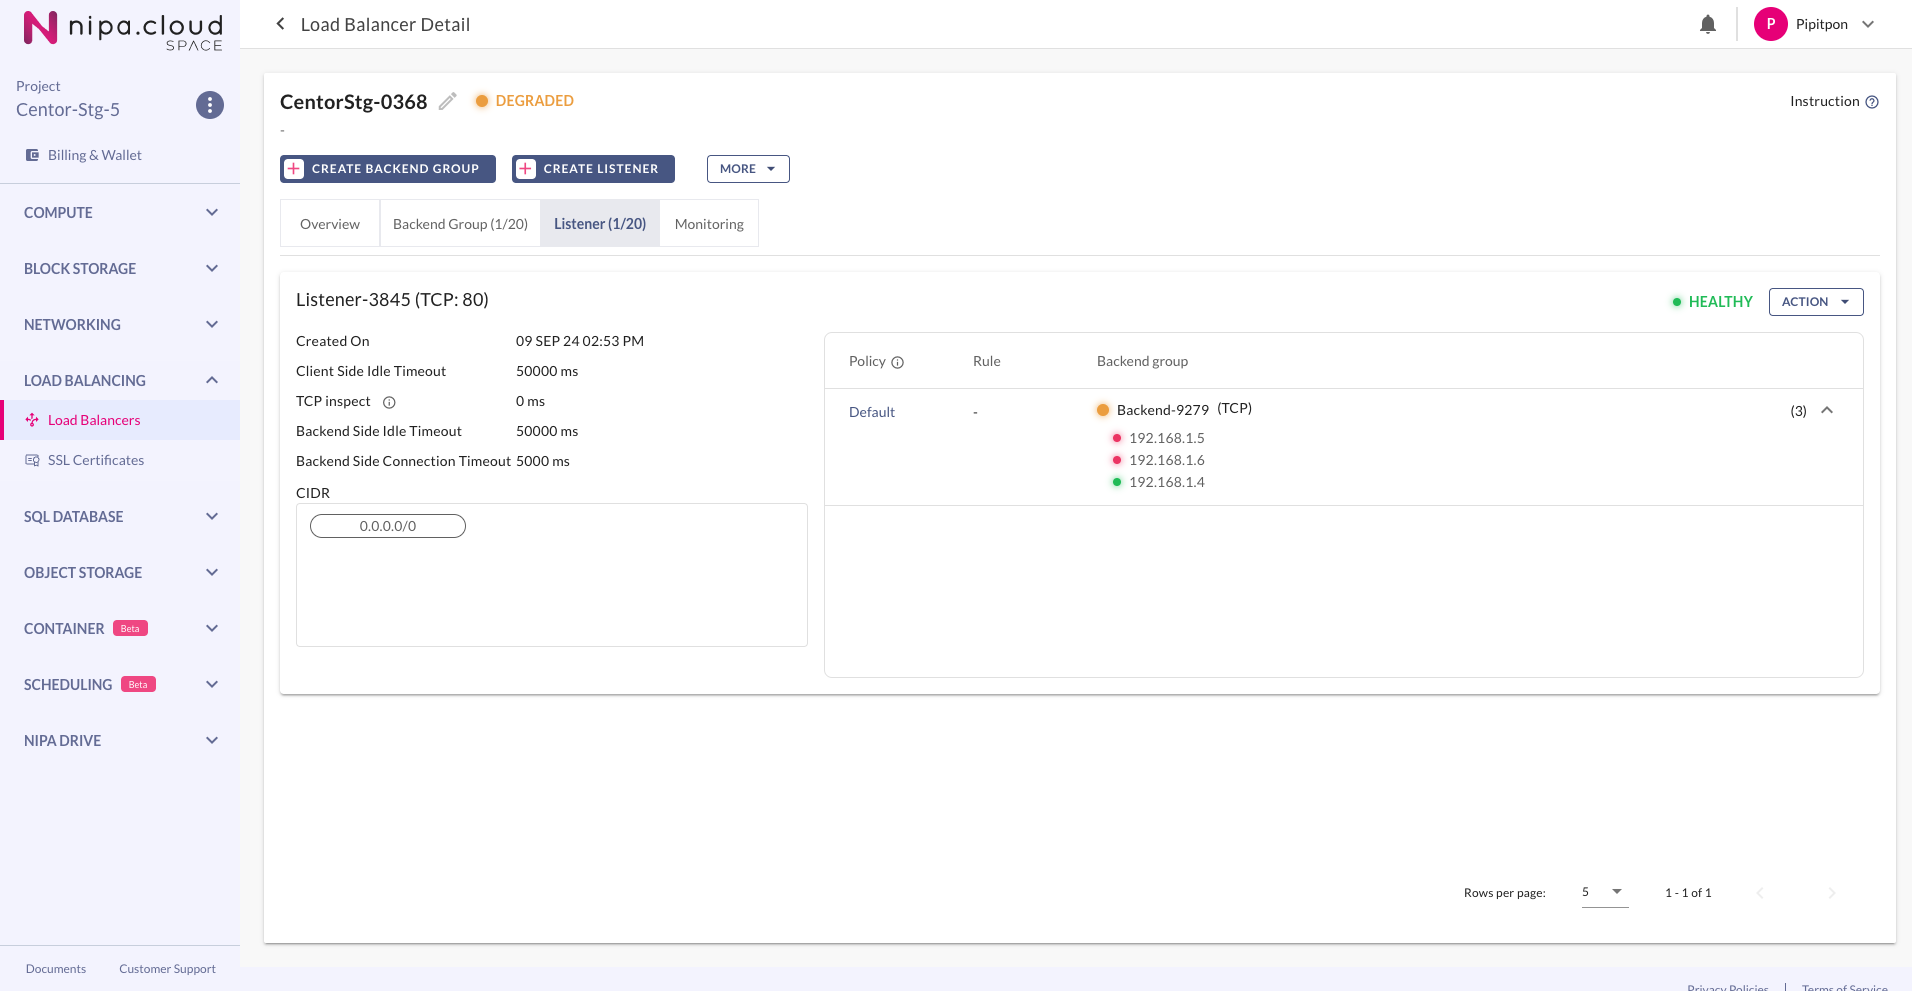Click the Billing & Wallet icon
This screenshot has height=991, width=1912.
click(x=32, y=155)
